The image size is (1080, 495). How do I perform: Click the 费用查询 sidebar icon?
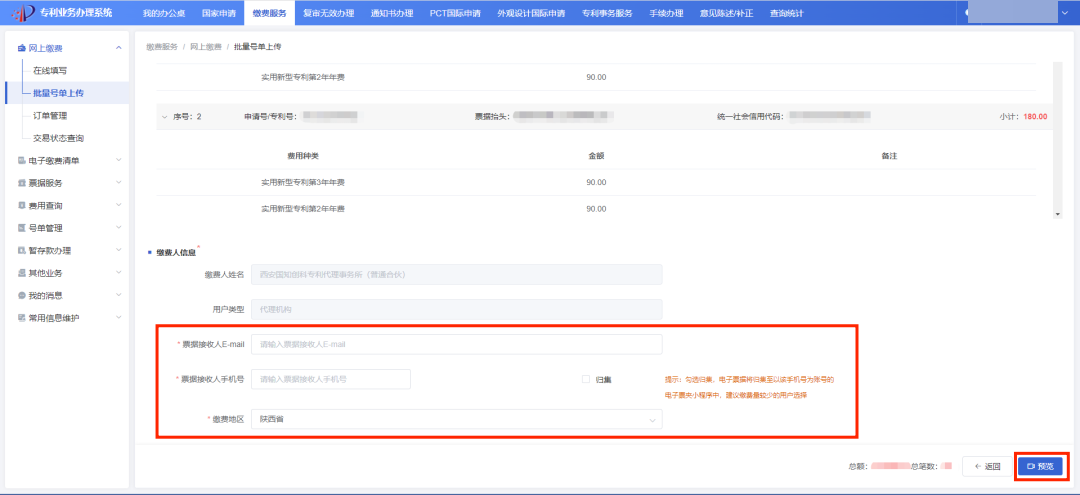coord(22,205)
